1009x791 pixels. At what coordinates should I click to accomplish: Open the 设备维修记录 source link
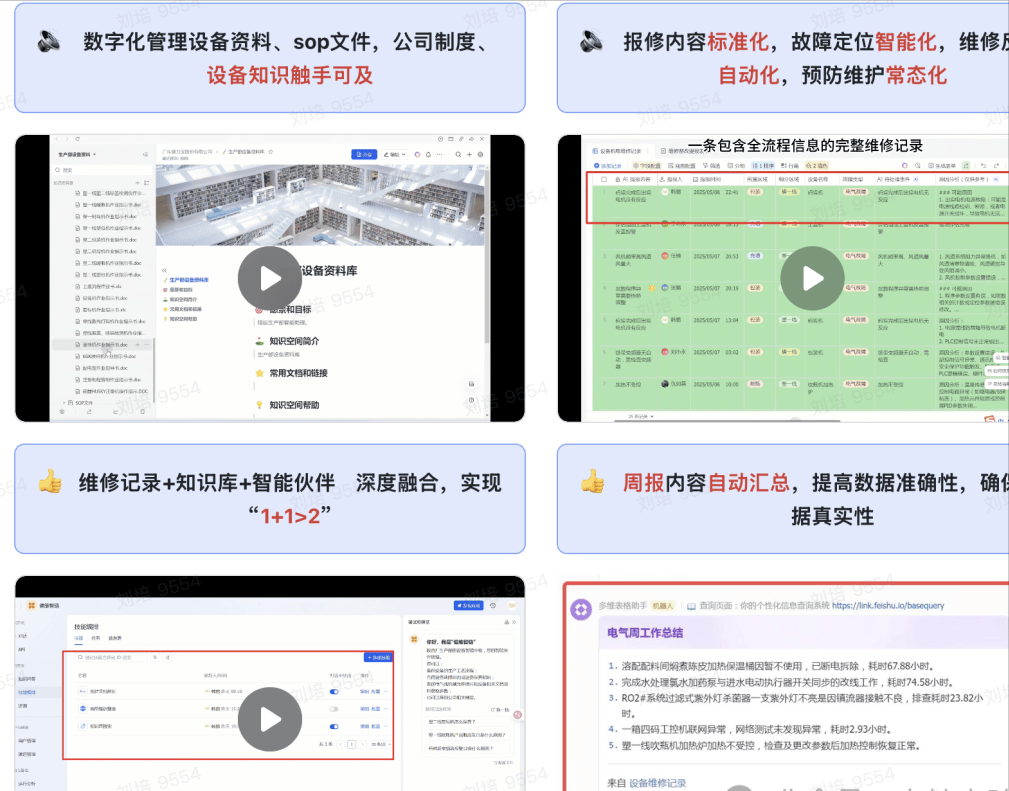click(657, 783)
